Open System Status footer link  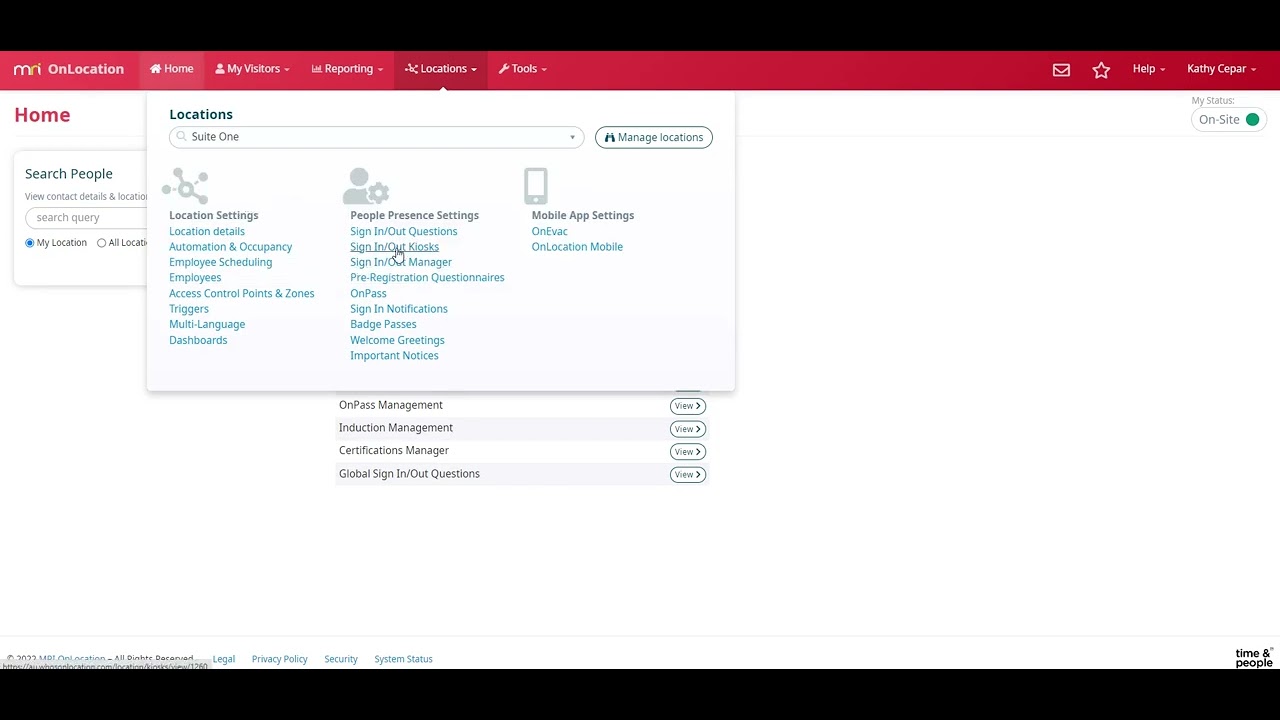404,660
